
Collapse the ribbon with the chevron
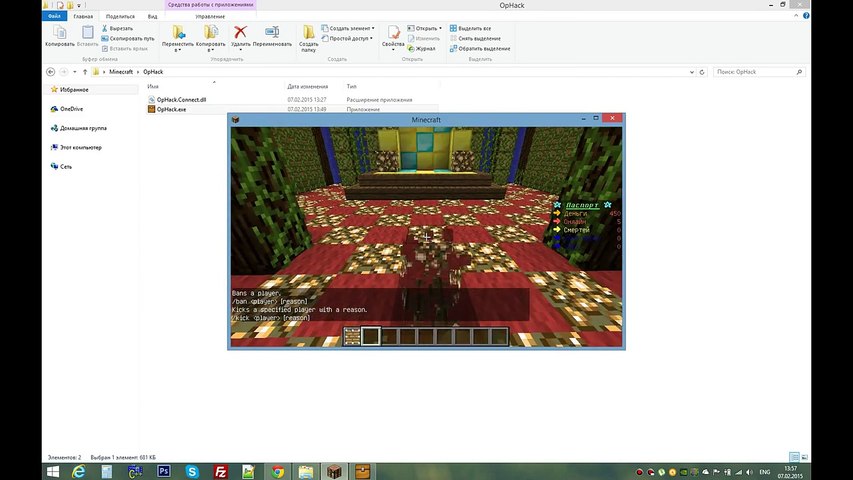[x=796, y=16]
